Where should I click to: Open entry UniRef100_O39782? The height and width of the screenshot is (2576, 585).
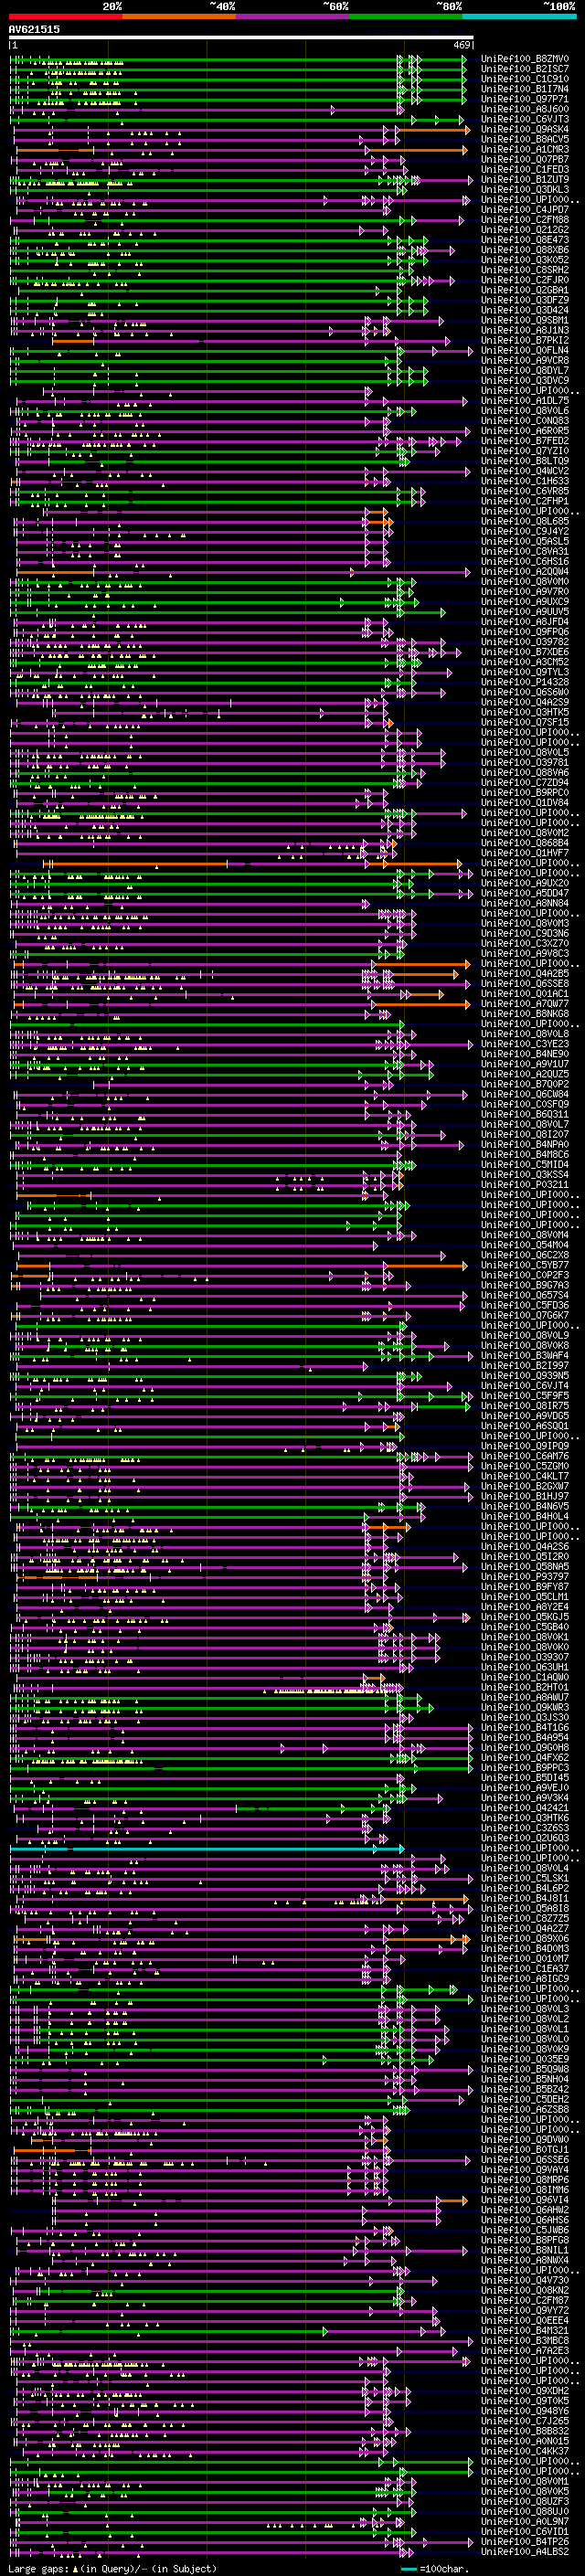pos(524,642)
